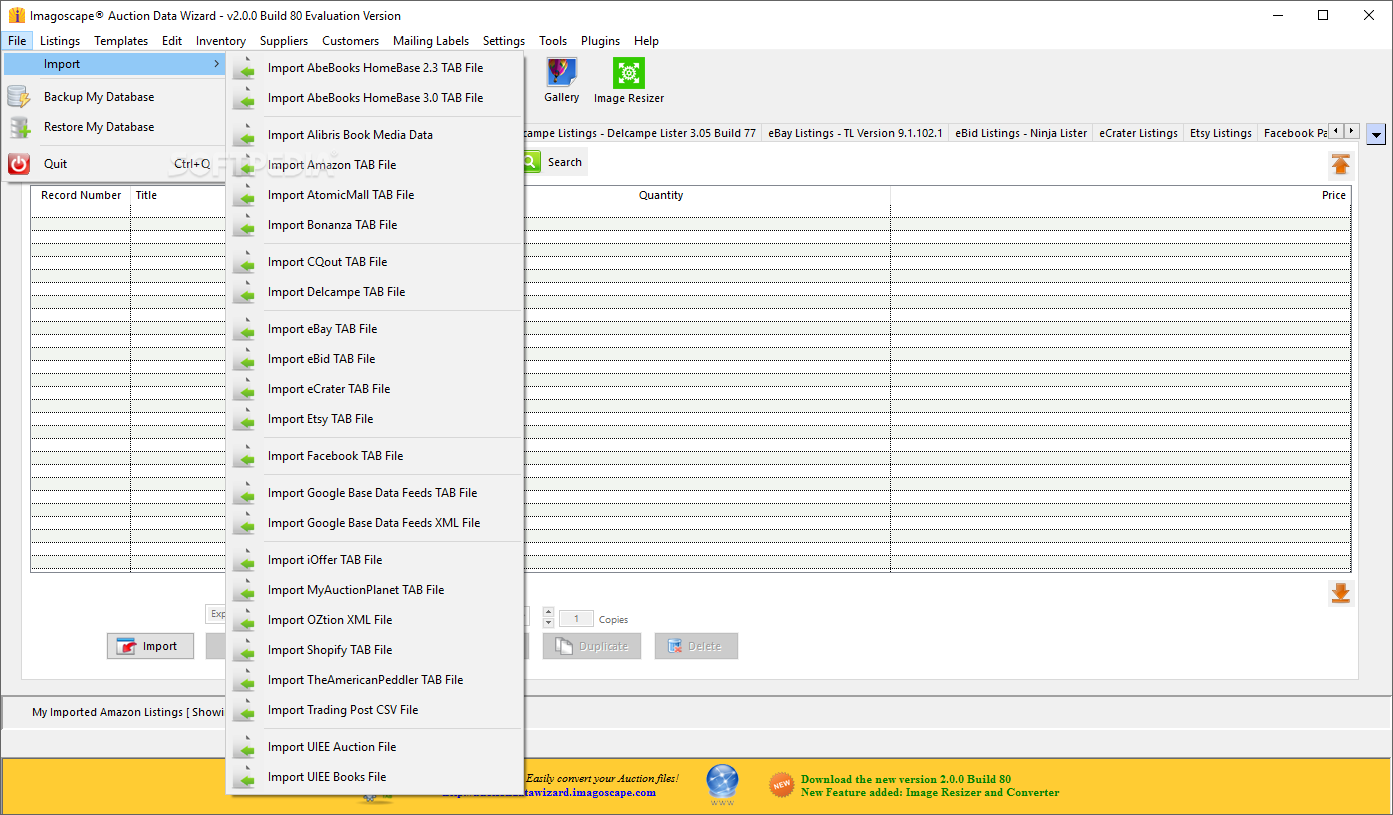The height and width of the screenshot is (815, 1393).
Task: Choose Import AtomicMall TAB File
Action: pyautogui.click(x=375, y=195)
